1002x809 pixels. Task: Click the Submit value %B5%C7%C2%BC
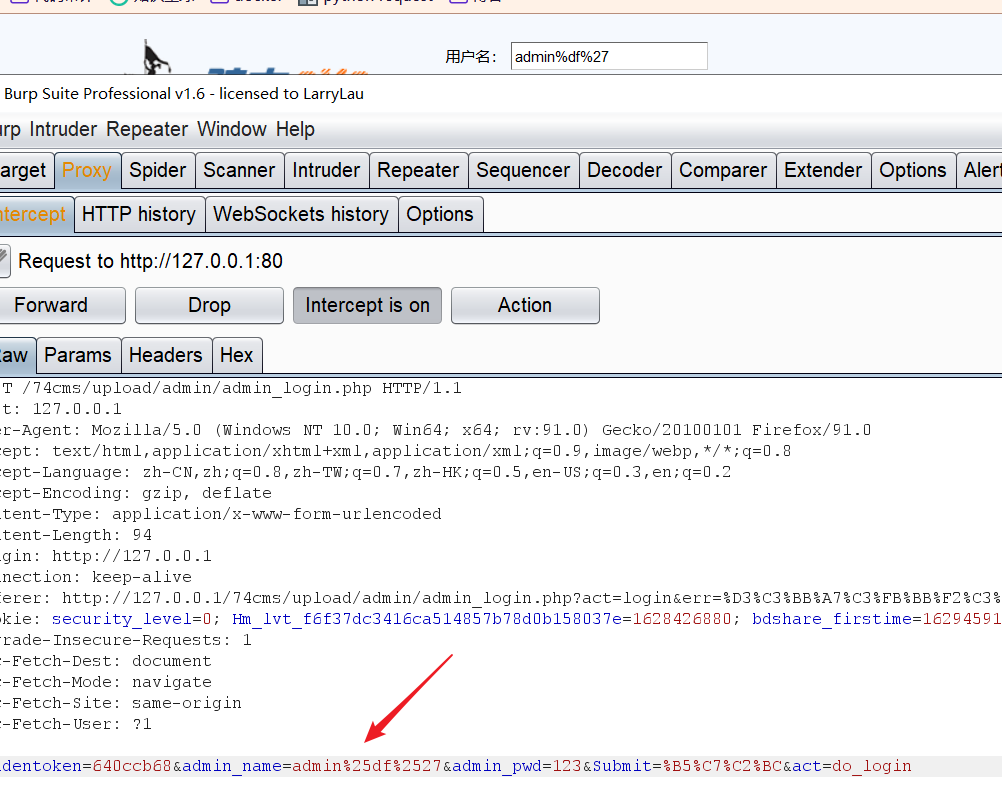[x=722, y=766]
